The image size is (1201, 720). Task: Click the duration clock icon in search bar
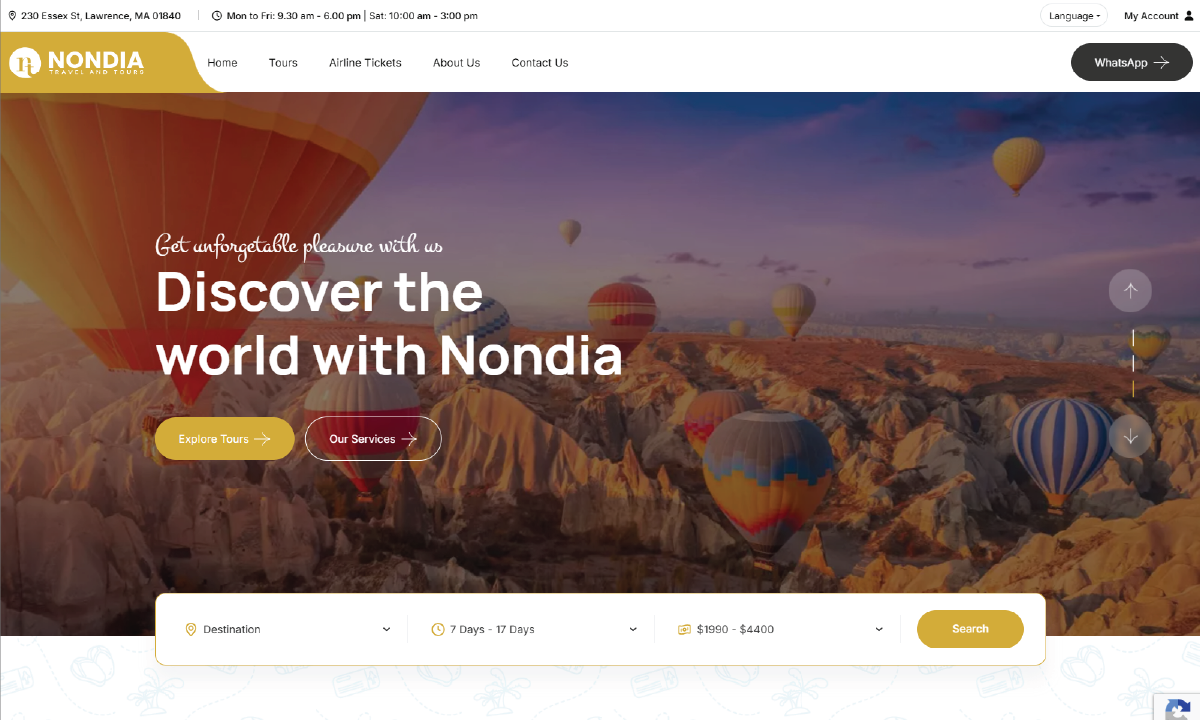click(x=438, y=630)
